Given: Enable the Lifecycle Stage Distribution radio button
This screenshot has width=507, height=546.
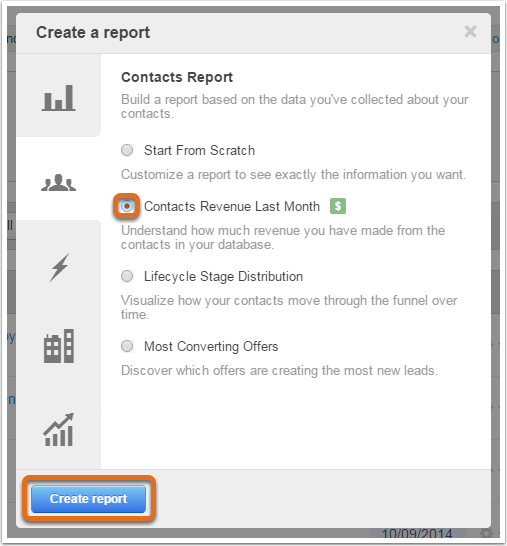Looking at the screenshot, I should pyautogui.click(x=127, y=276).
